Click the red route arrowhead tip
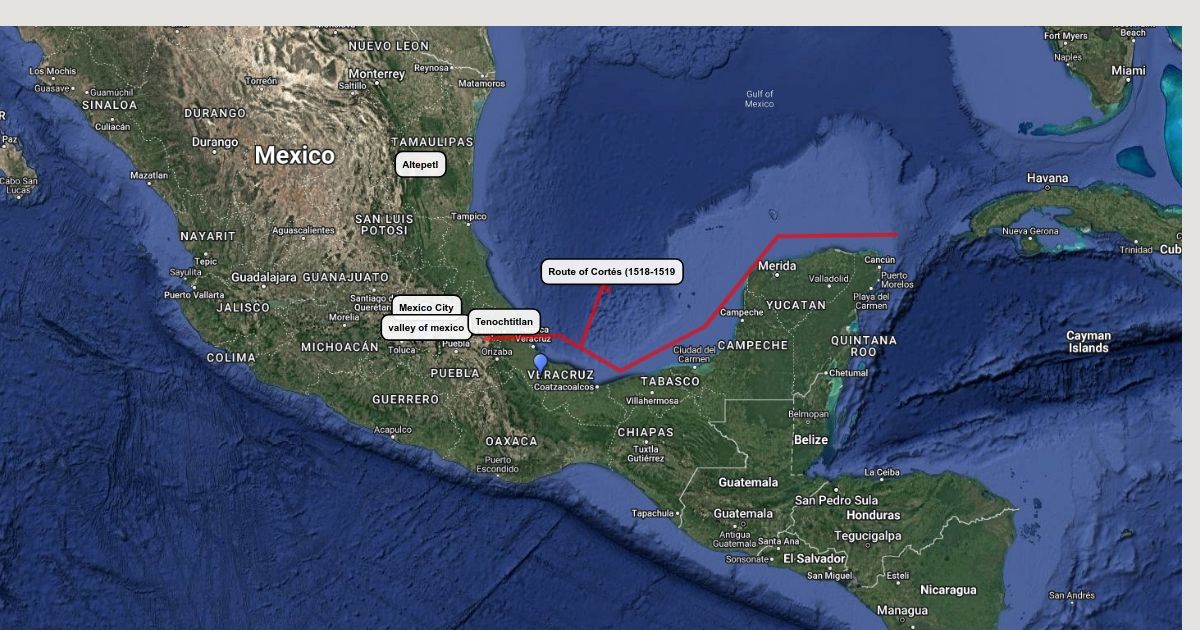The height and width of the screenshot is (630, 1200). point(606,288)
